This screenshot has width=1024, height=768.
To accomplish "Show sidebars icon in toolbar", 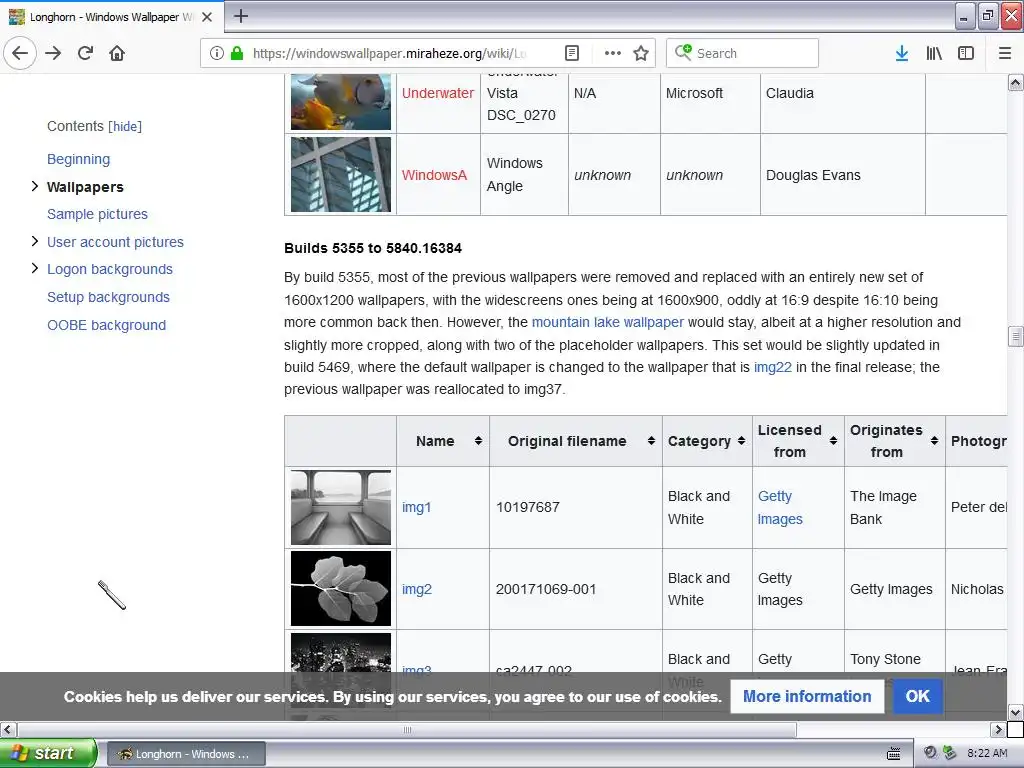I will [x=966, y=53].
